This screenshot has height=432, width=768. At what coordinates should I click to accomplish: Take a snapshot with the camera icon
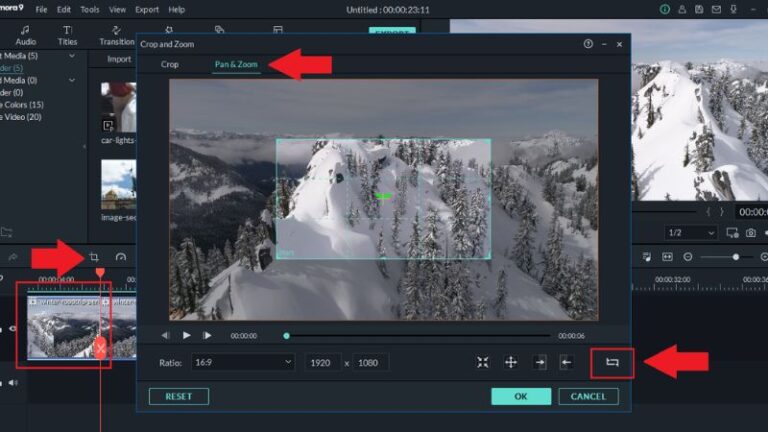750,232
